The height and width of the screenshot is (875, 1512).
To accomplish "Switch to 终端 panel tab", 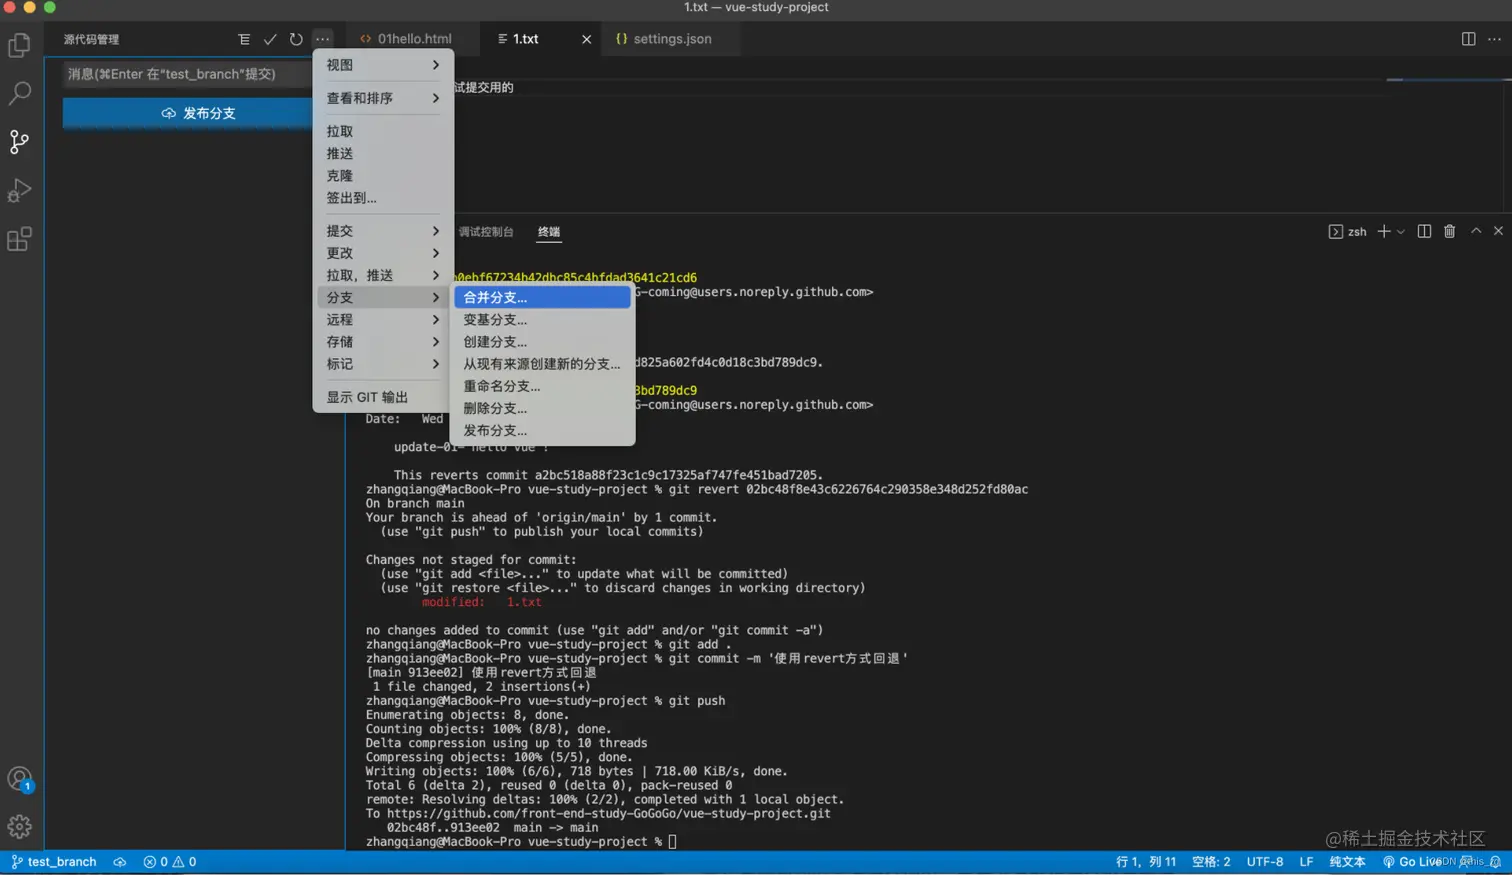I will pyautogui.click(x=549, y=232).
